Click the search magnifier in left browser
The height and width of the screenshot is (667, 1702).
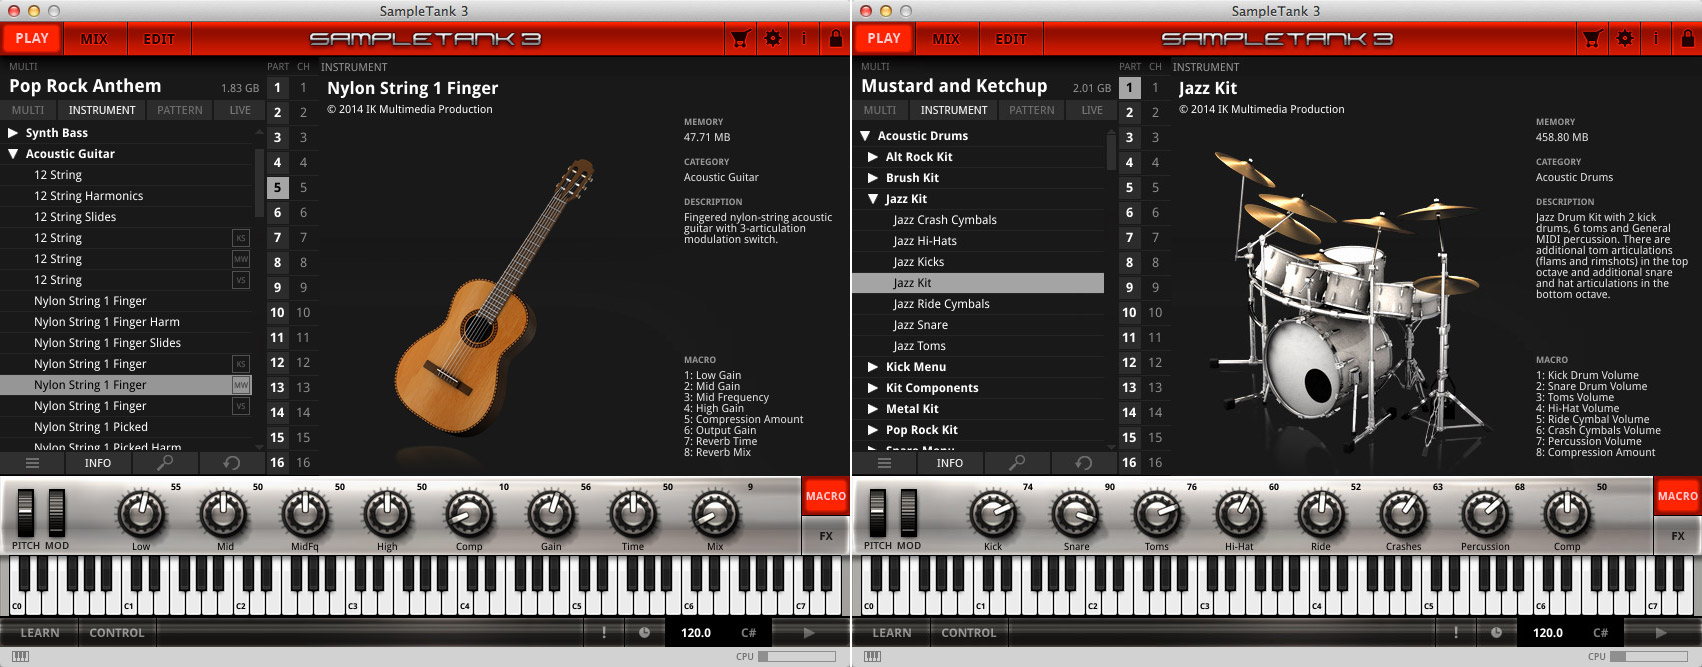165,463
